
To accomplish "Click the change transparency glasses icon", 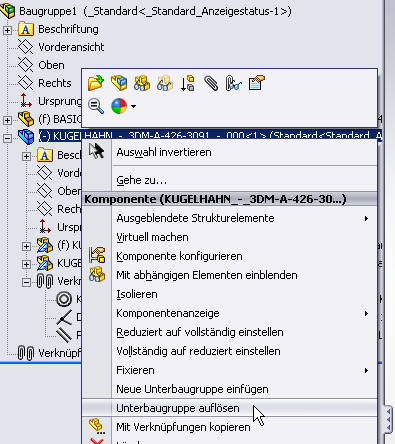I will click(x=165, y=83).
